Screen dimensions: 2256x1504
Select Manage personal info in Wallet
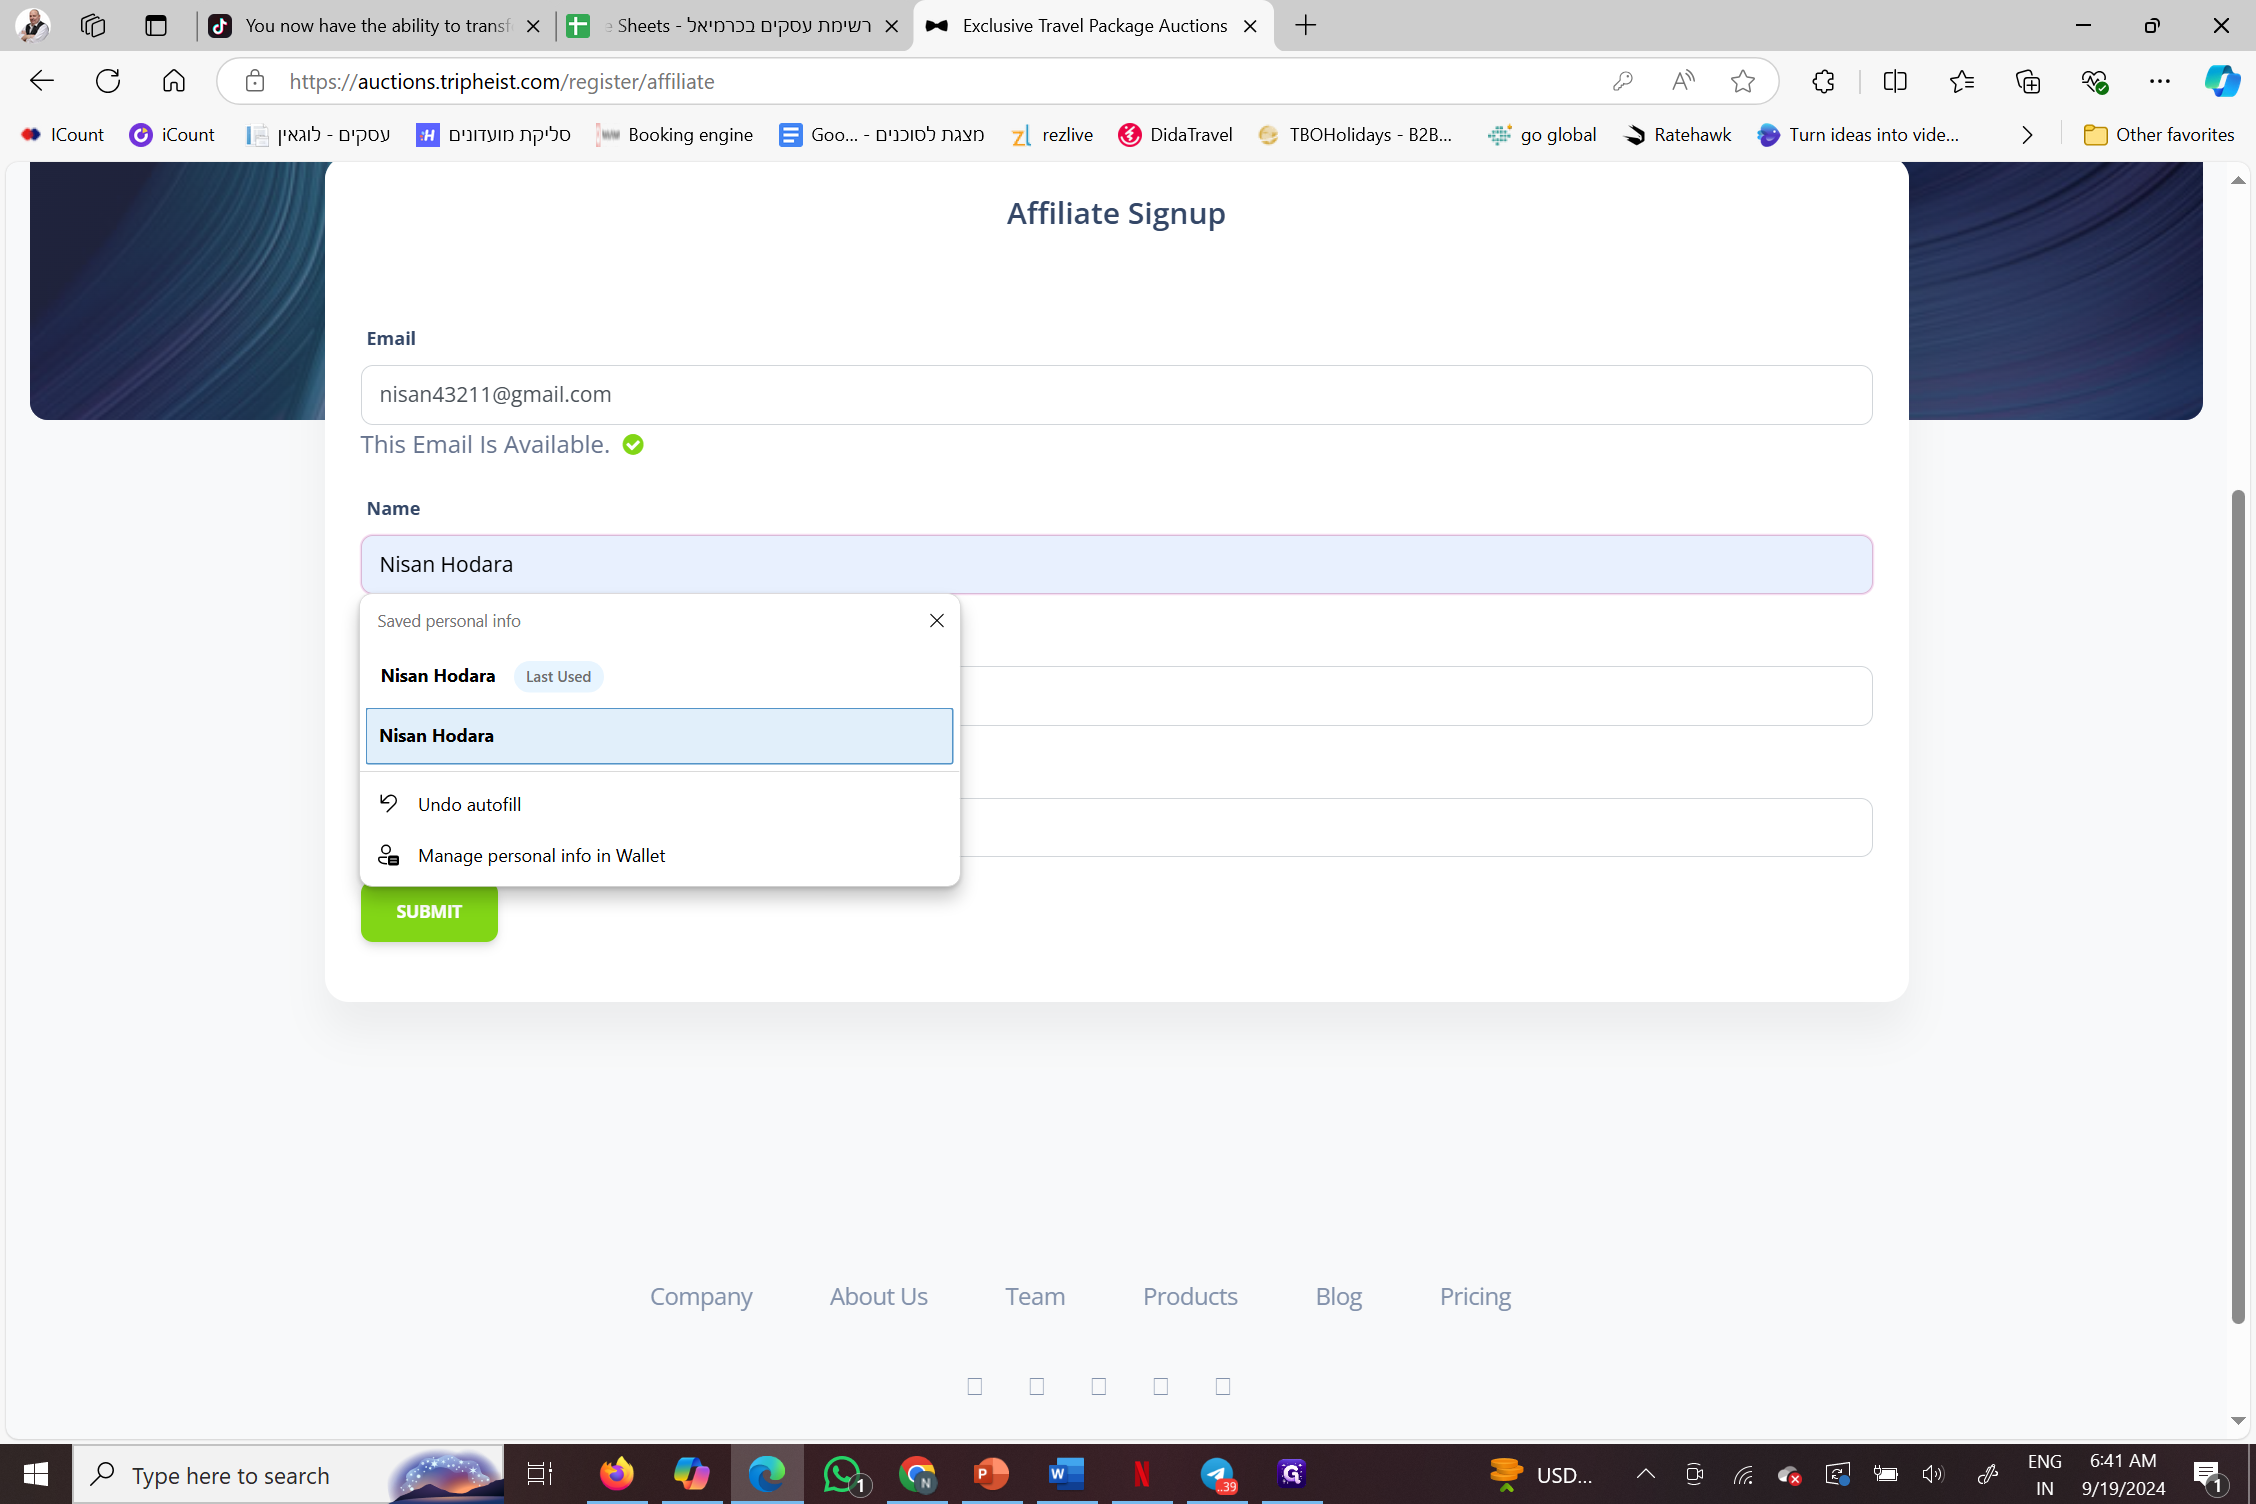[x=541, y=855]
